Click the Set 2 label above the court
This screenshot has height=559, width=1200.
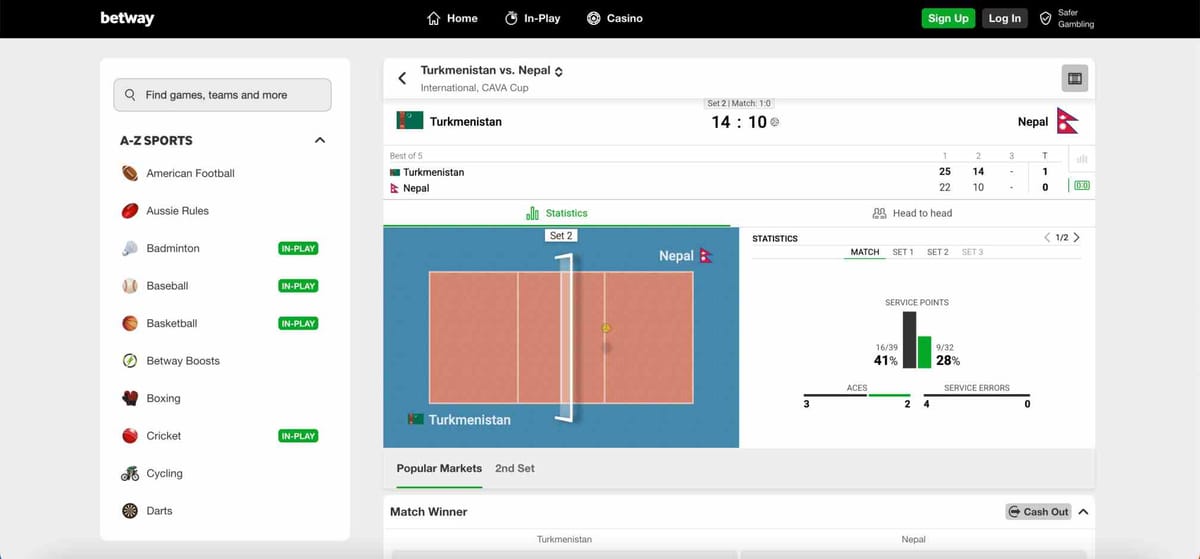tap(561, 236)
